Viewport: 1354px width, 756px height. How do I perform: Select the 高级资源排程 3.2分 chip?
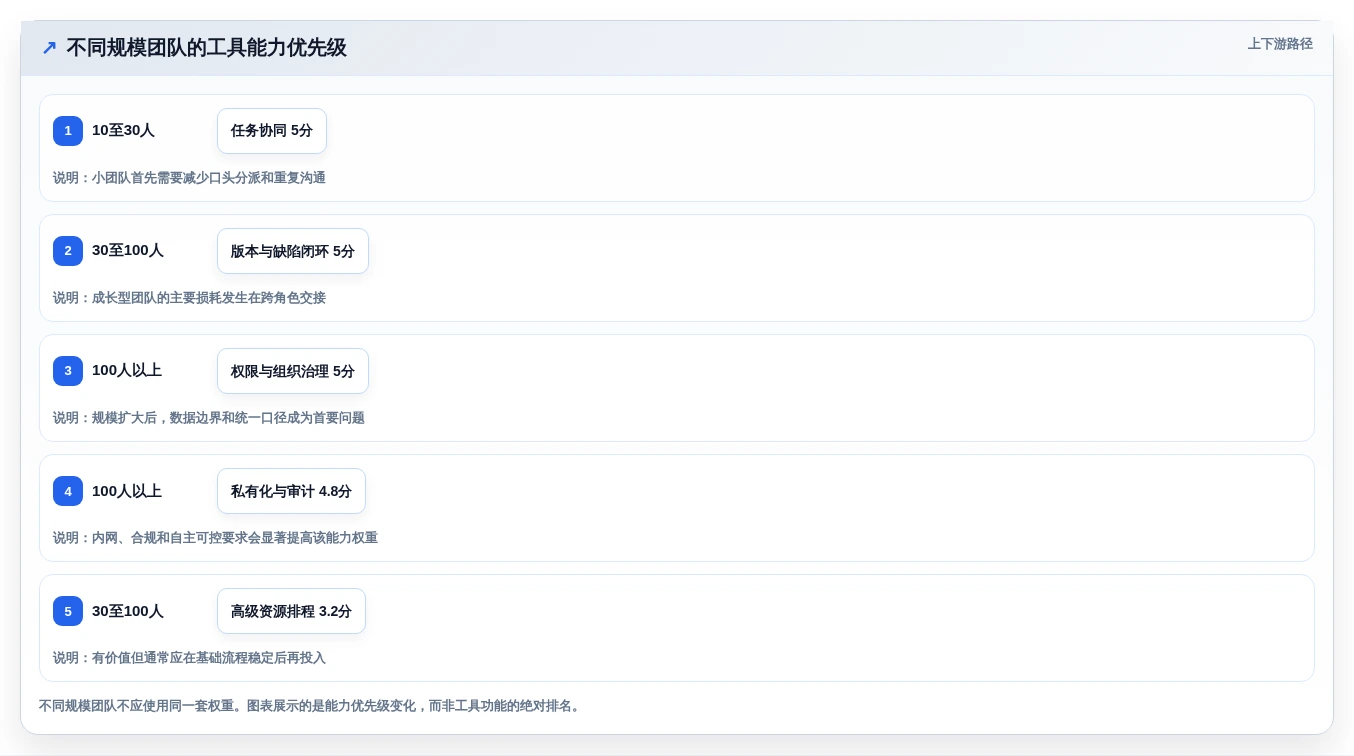pos(291,611)
